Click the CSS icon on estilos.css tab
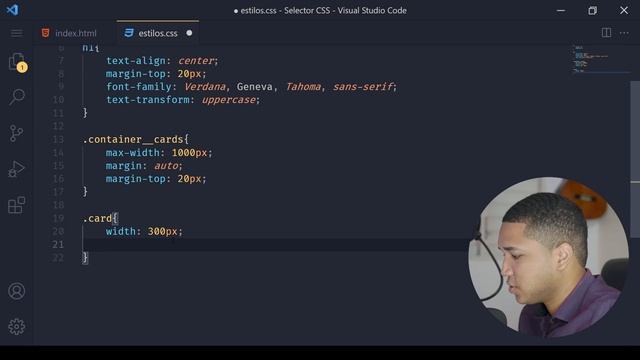Image resolution: width=640 pixels, height=360 pixels. [129, 33]
